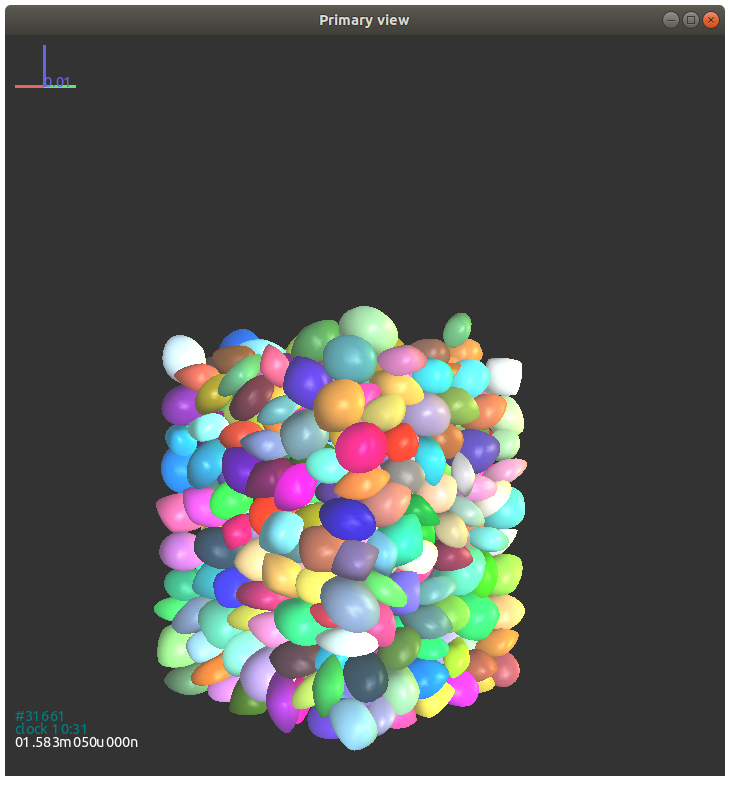Minimize the Primary view window
The width and height of the screenshot is (734, 785).
pos(669,20)
